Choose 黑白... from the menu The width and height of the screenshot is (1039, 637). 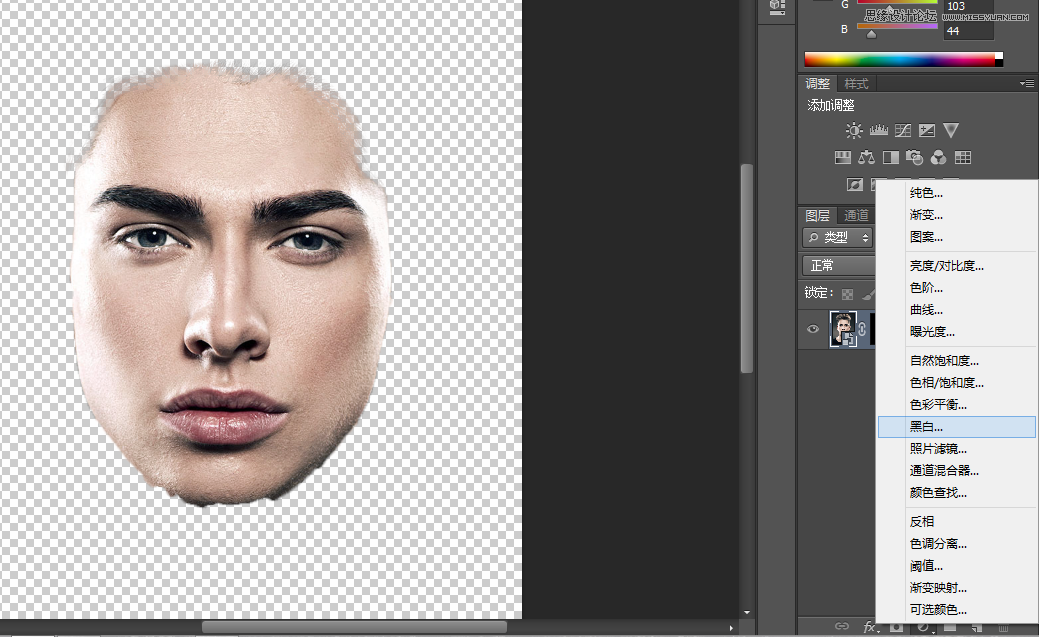[x=957, y=427]
